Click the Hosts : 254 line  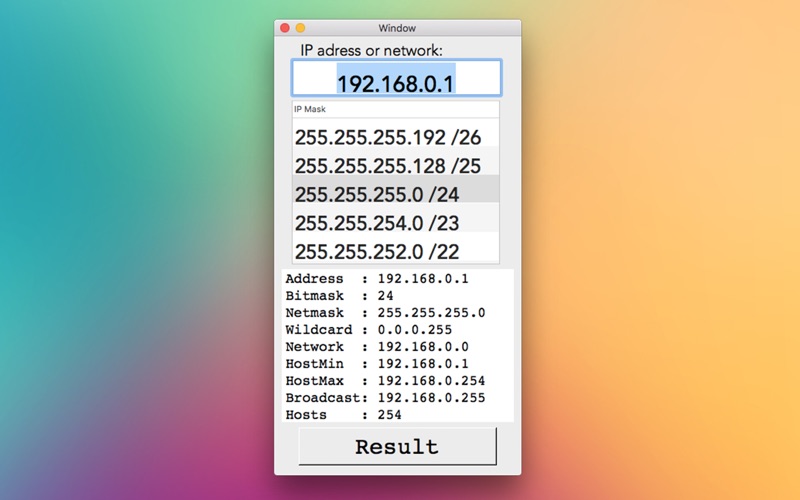coord(343,414)
